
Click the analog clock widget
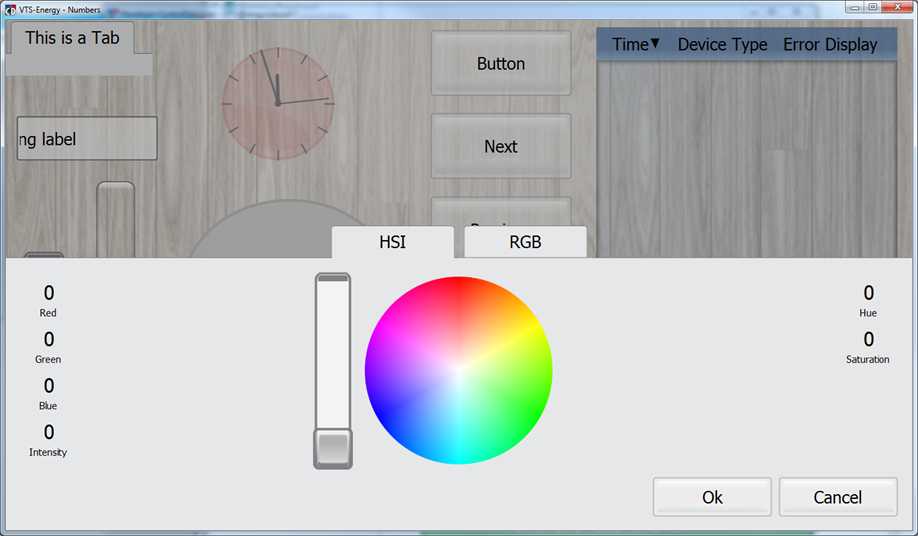tap(278, 103)
